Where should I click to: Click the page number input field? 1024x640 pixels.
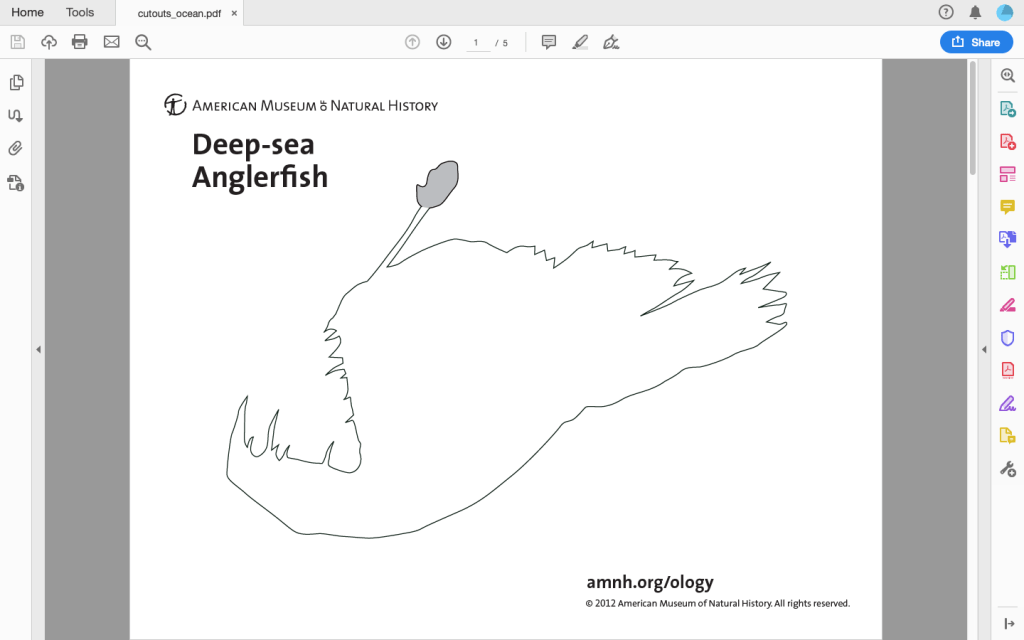click(477, 43)
